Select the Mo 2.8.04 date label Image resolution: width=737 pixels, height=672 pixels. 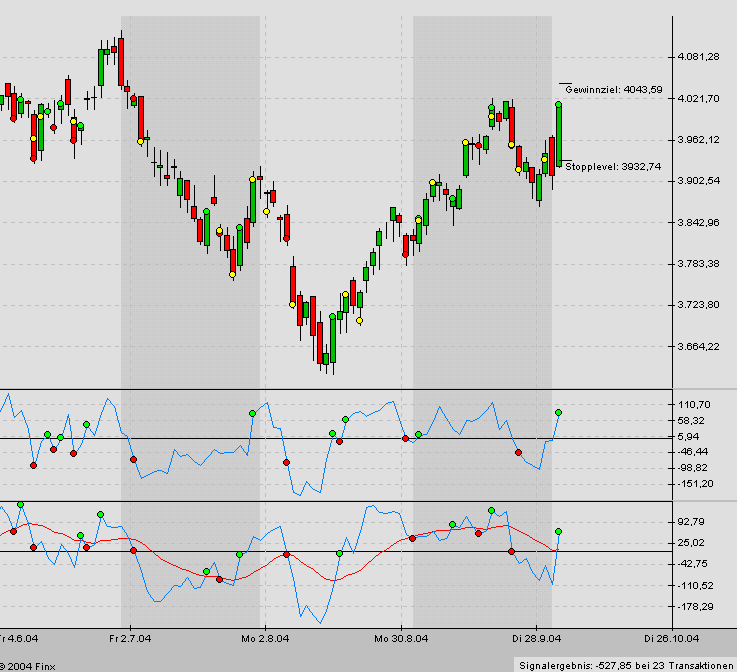coord(265,637)
